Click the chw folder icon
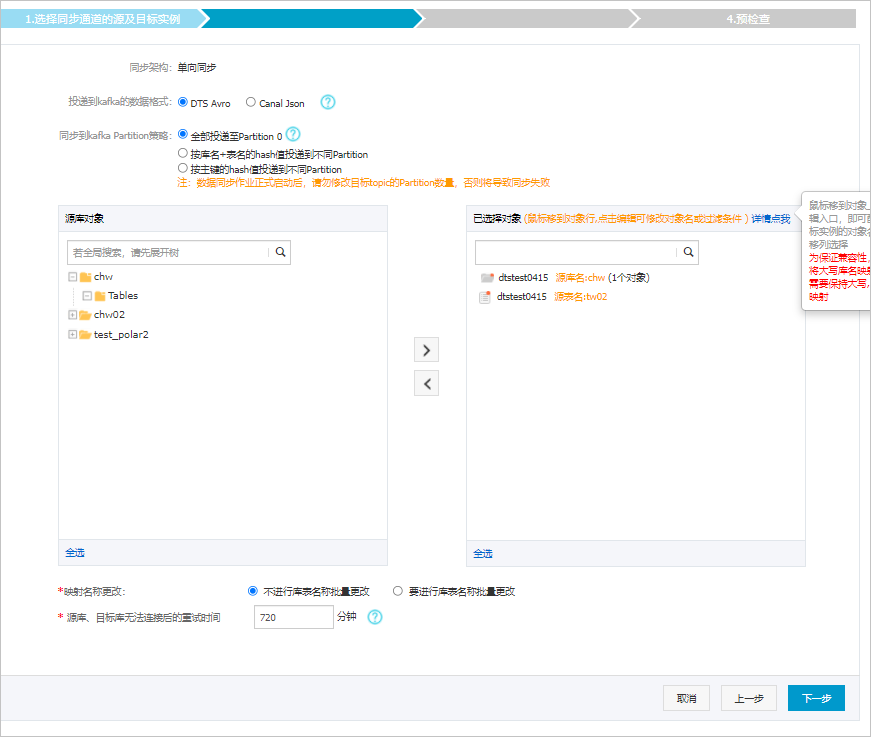Viewport: 871px width, 737px height. point(86,277)
